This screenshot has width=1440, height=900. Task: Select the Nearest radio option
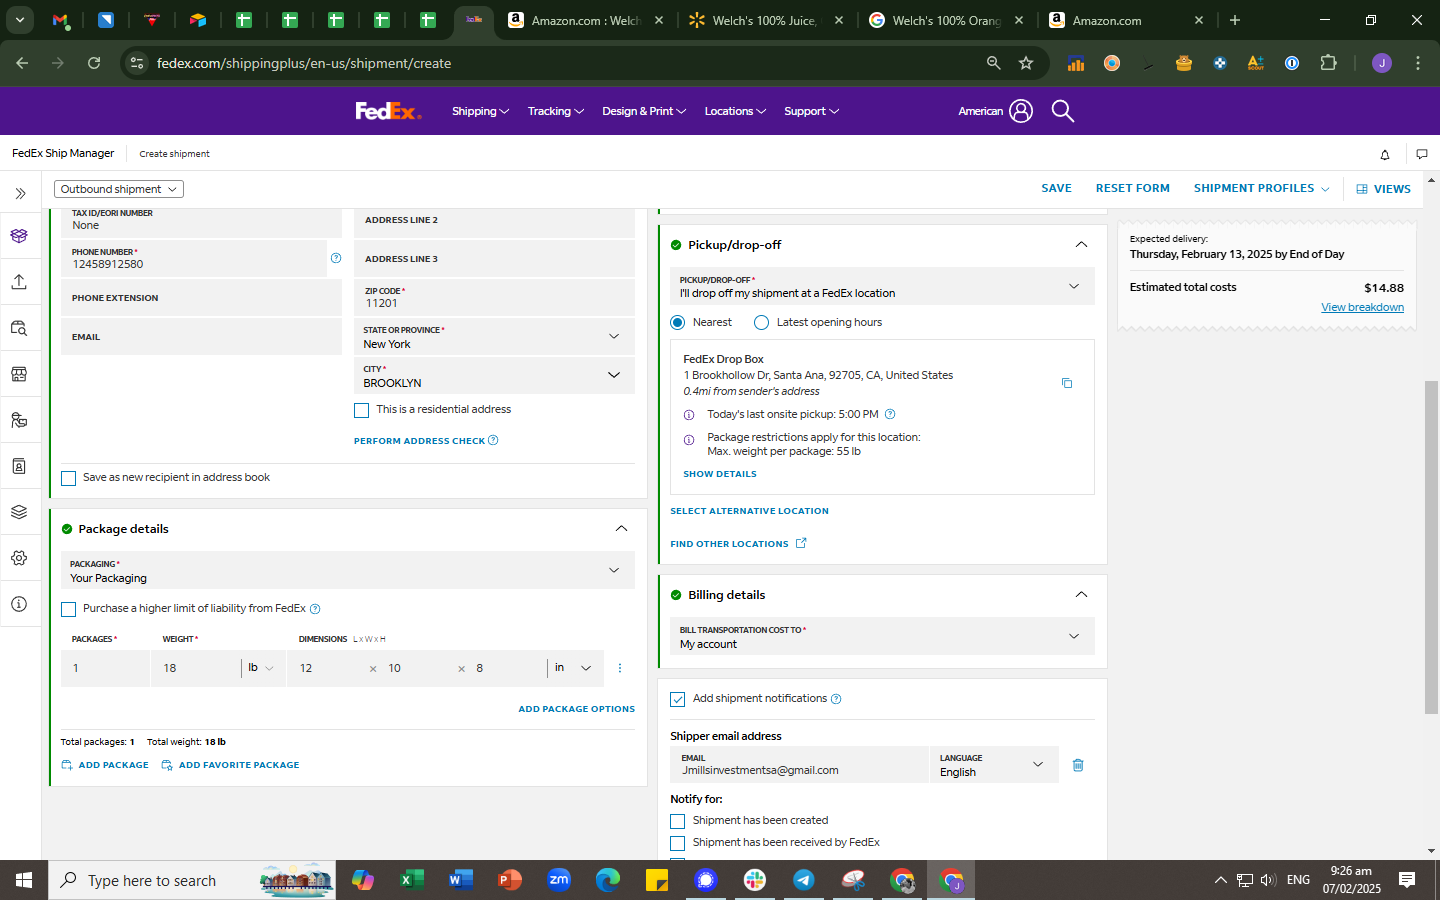coord(678,322)
